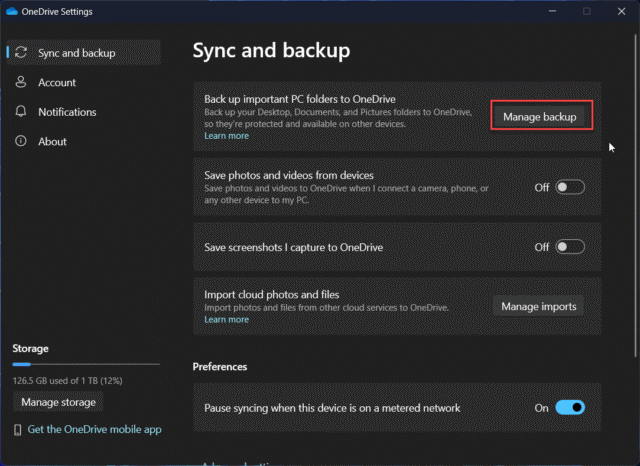Click the storage usage progress bar

point(86,364)
